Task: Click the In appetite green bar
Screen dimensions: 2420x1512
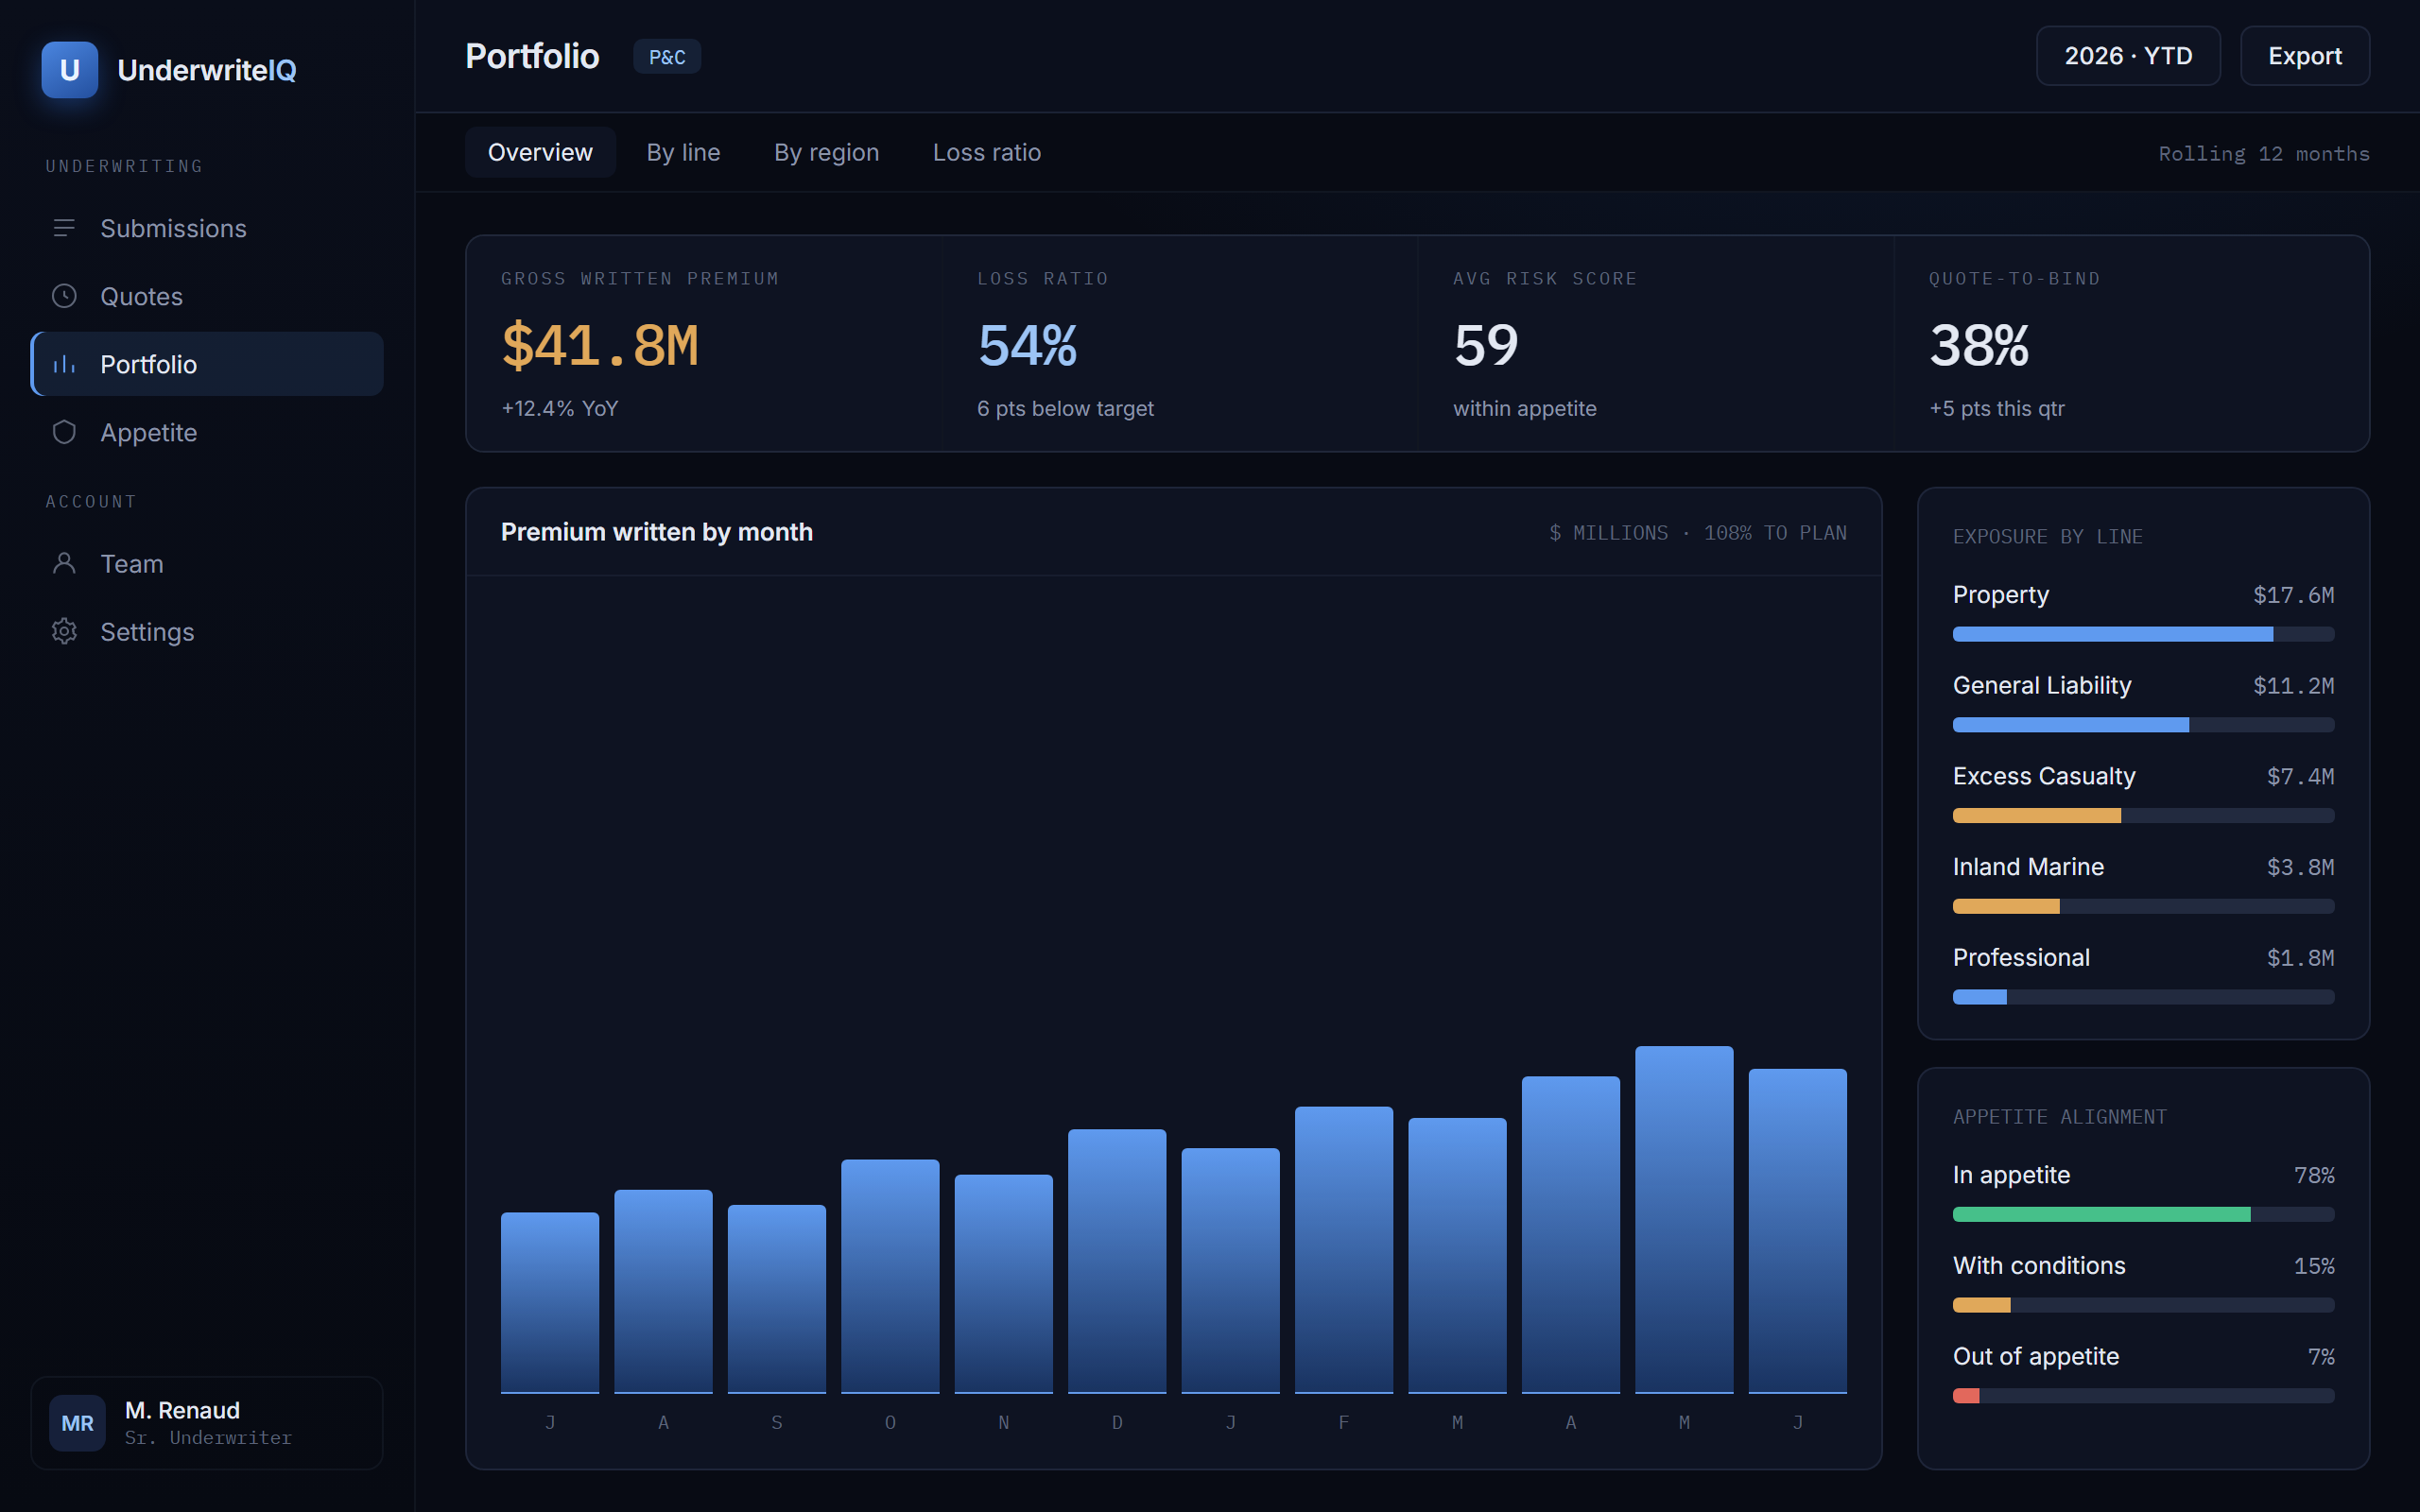Action: pyautogui.click(x=2102, y=1214)
